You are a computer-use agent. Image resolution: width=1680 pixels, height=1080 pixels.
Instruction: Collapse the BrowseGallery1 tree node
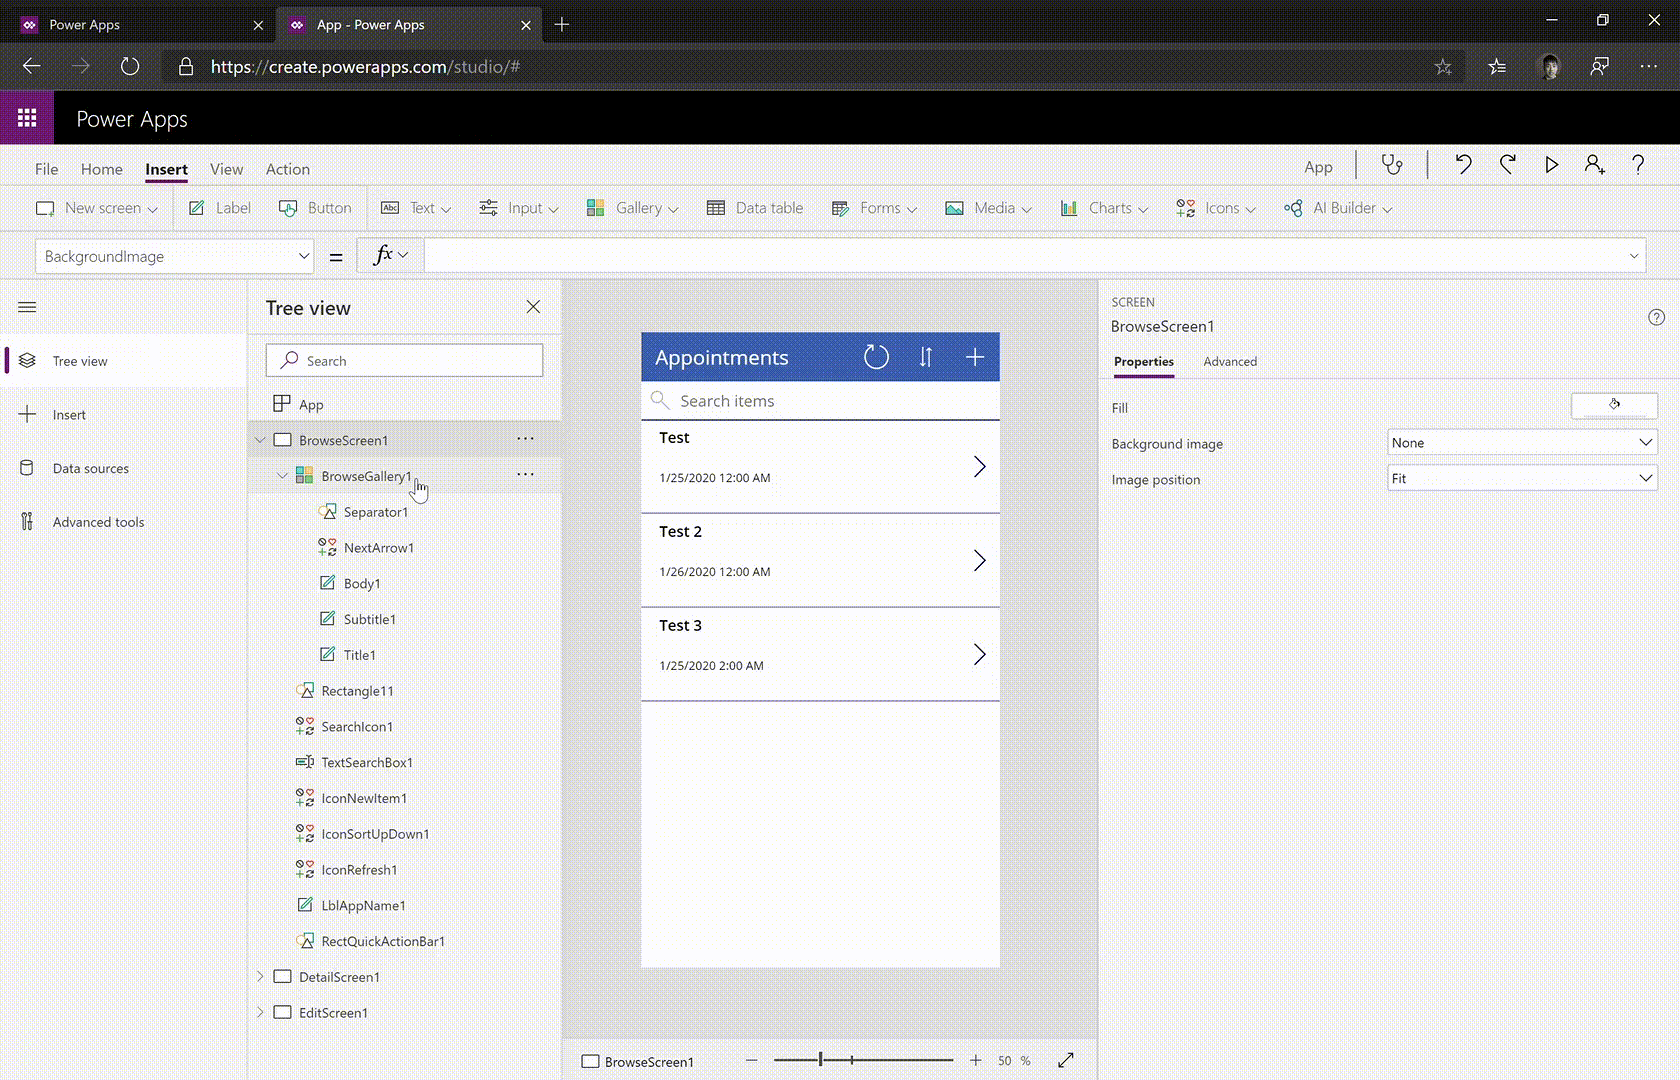pyautogui.click(x=282, y=476)
